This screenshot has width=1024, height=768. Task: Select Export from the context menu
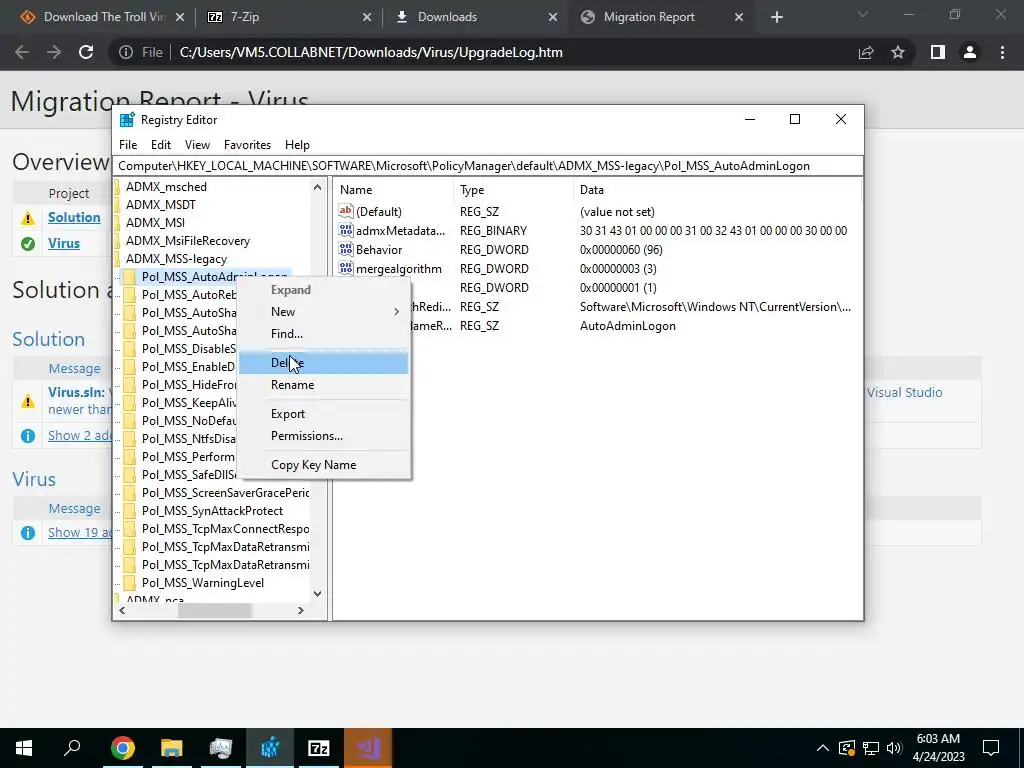pos(323,414)
